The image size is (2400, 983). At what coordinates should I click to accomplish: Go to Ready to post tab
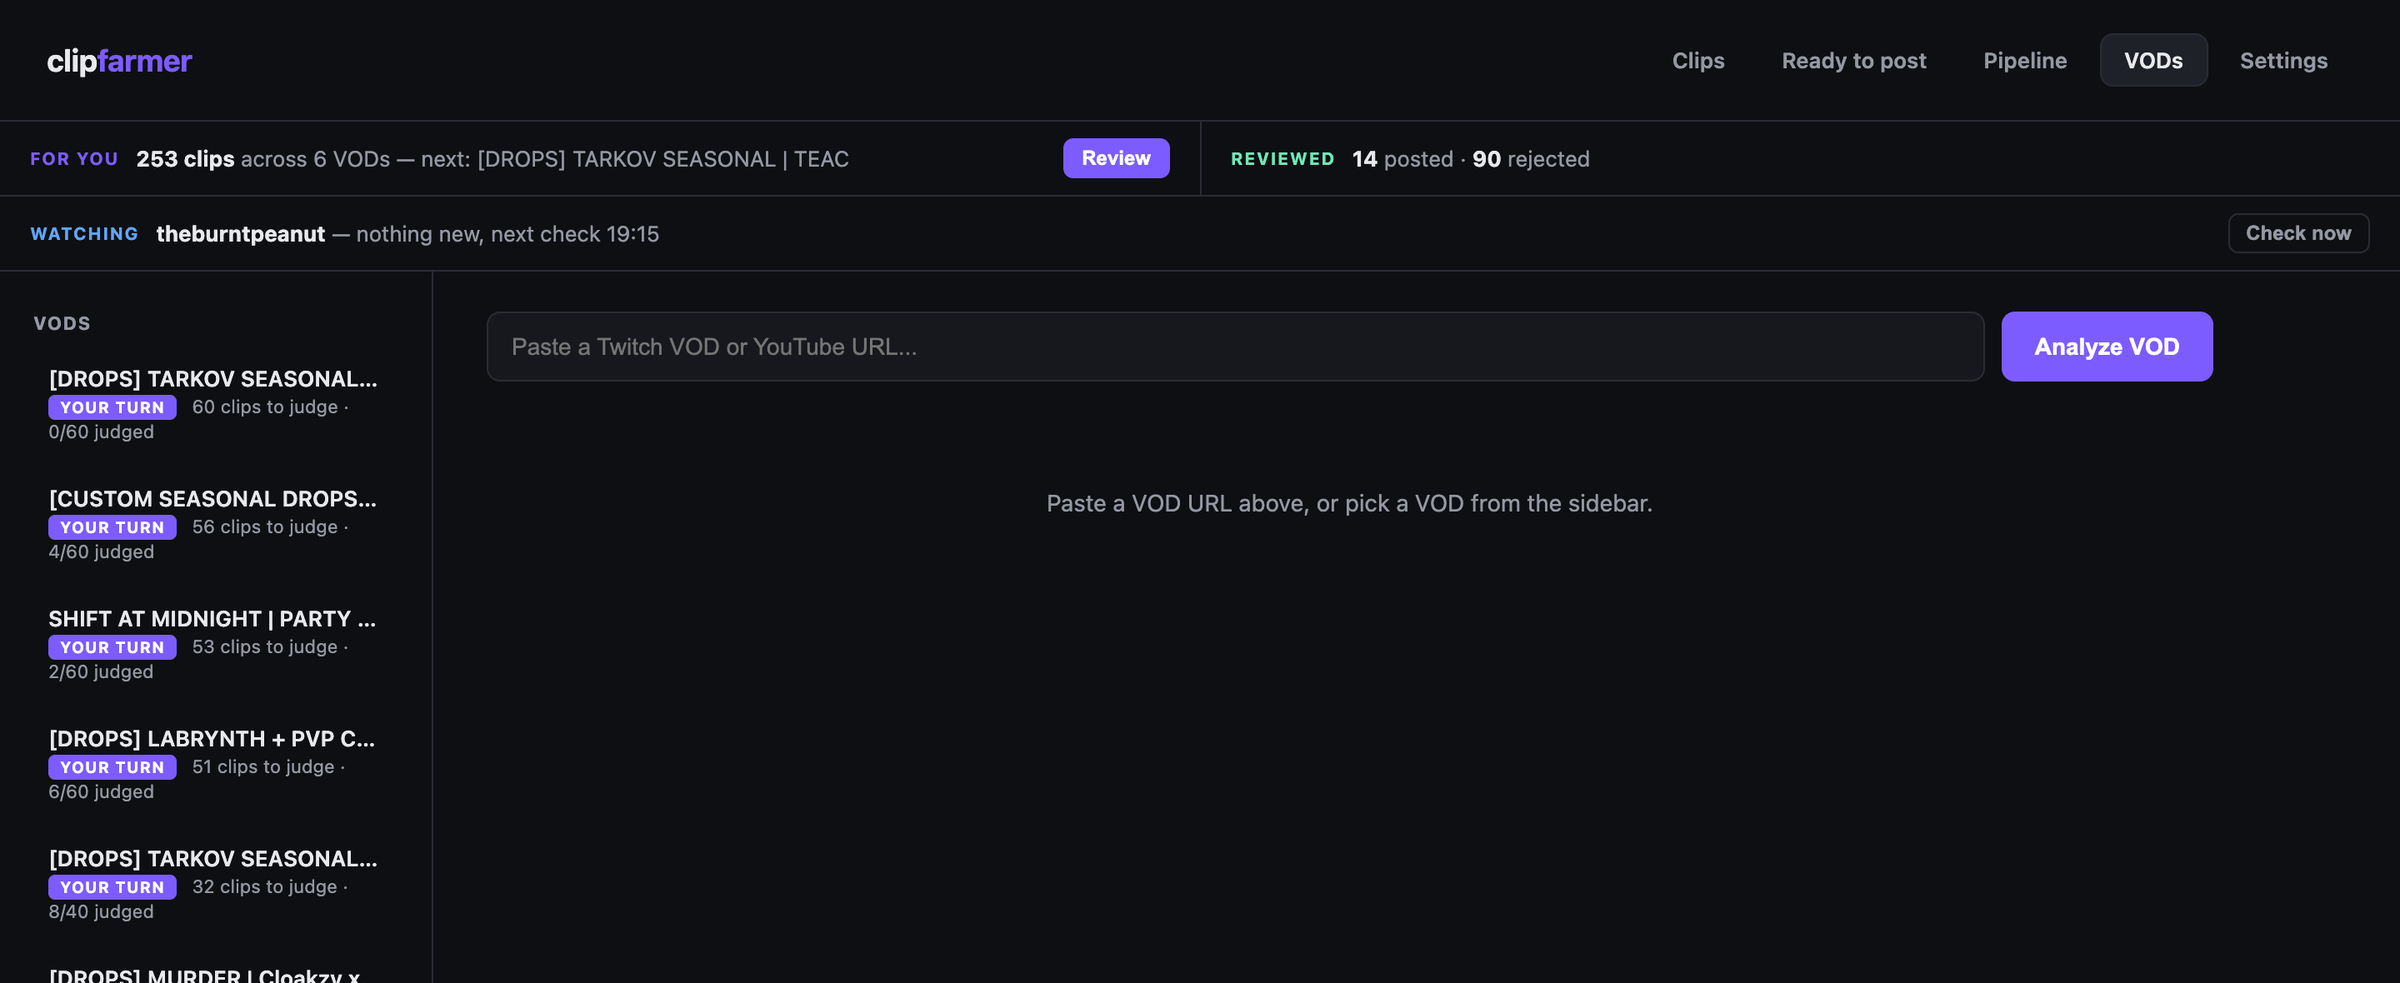[x=1854, y=60]
